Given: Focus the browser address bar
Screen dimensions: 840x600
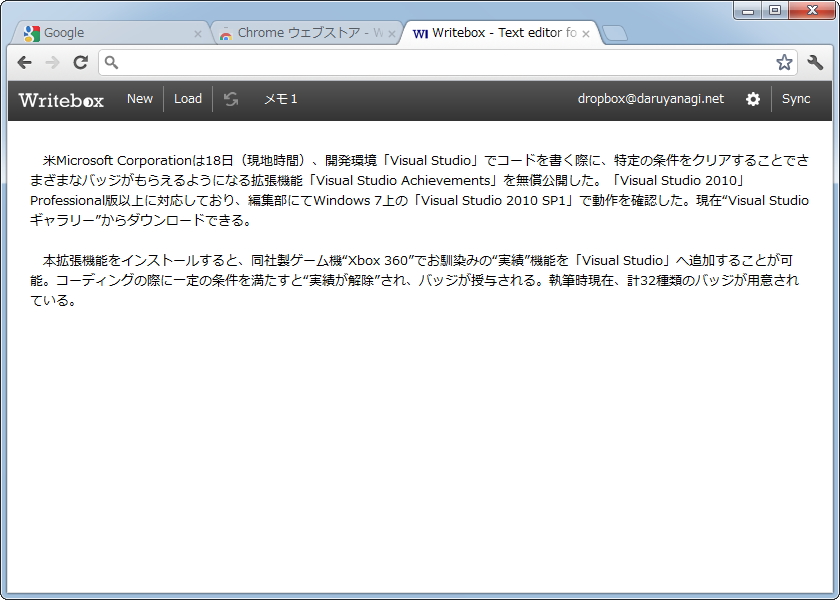Looking at the screenshot, I should pyautogui.click(x=447, y=63).
